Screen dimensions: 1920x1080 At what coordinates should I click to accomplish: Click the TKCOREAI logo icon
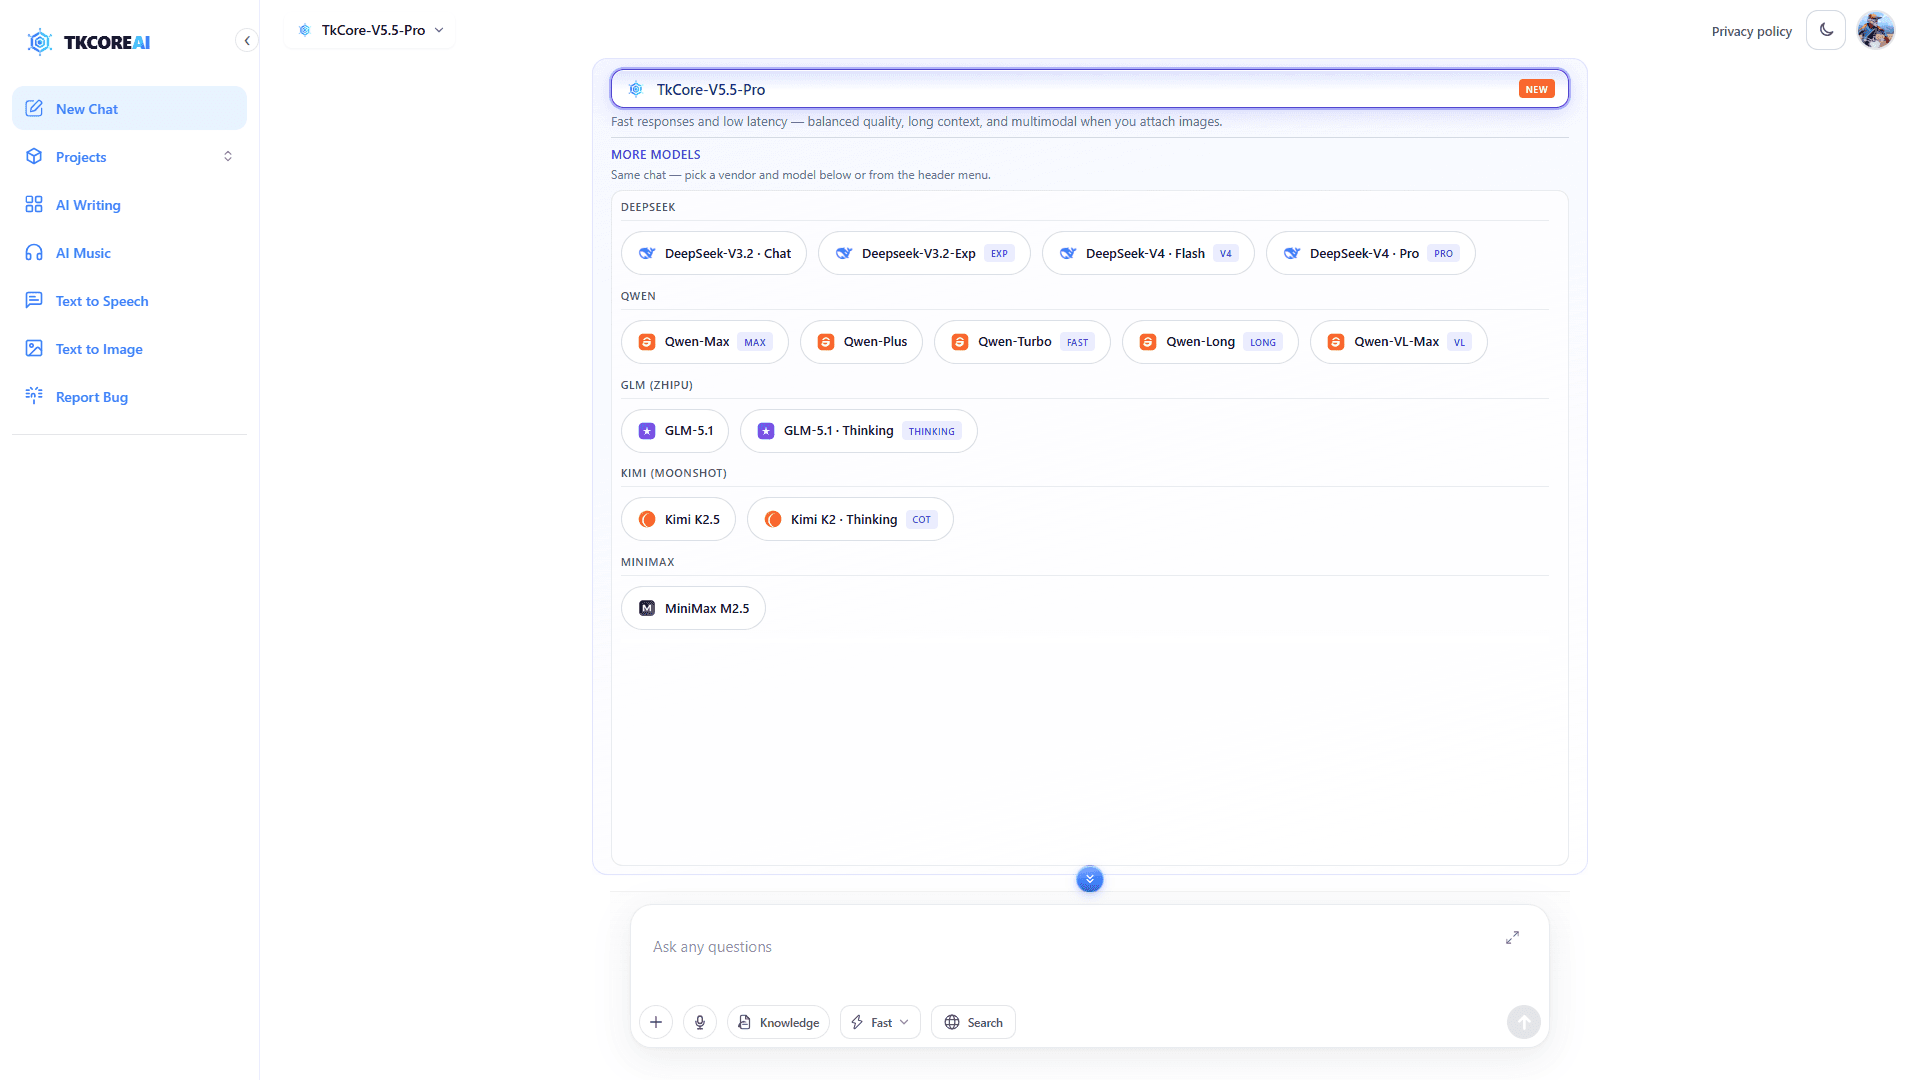39,42
